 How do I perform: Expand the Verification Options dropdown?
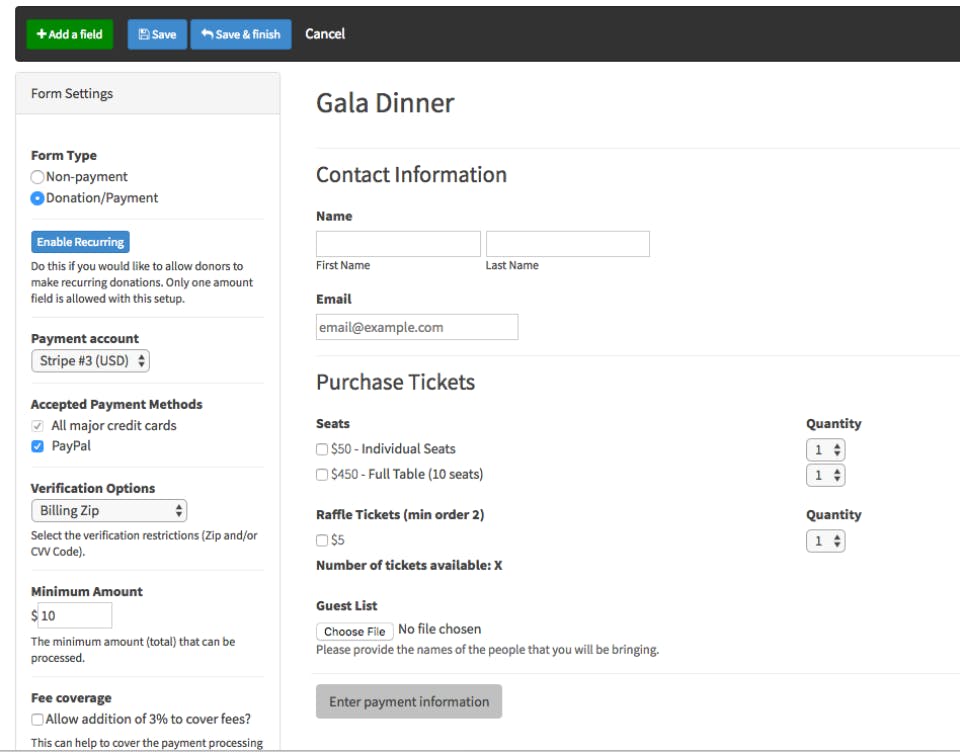(109, 511)
